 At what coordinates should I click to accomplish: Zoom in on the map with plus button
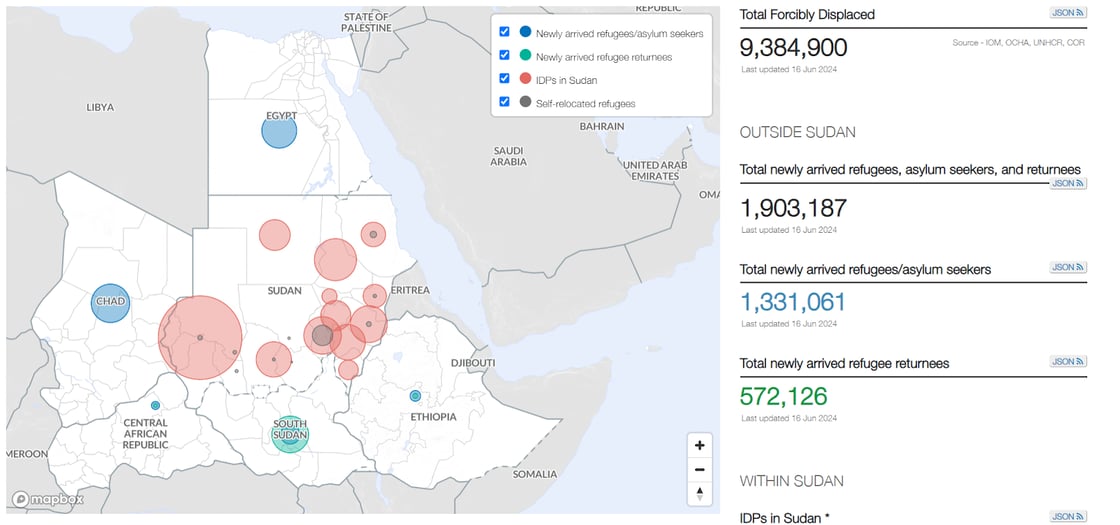[699, 445]
